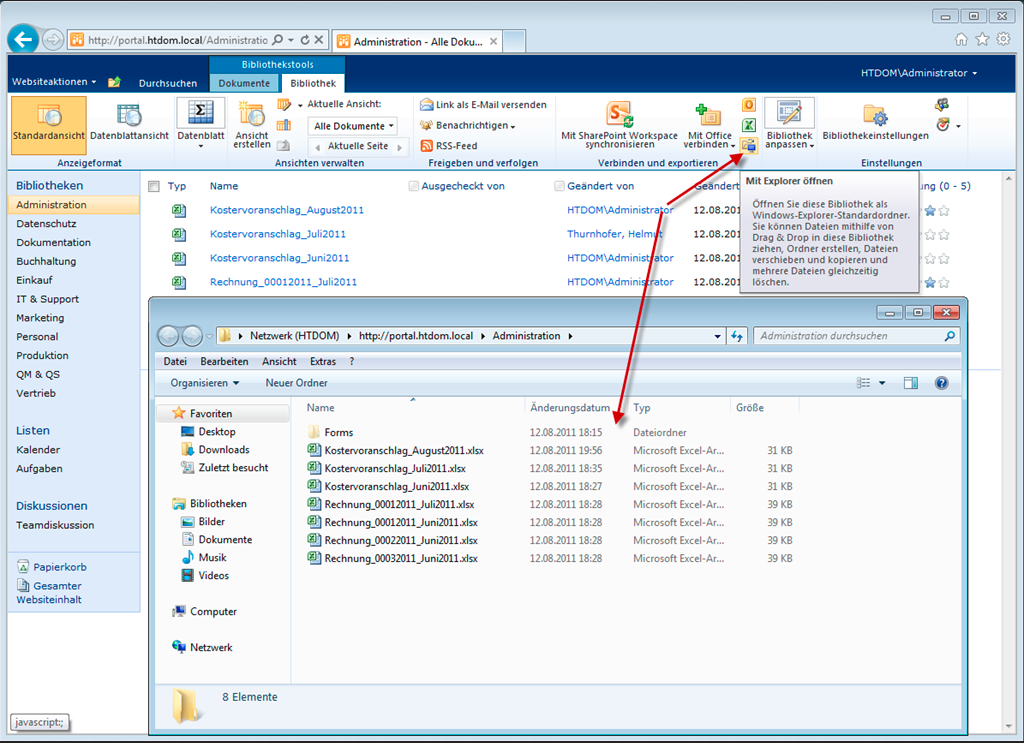
Task: Open Explorer view options dropdown arrow
Action: [882, 383]
